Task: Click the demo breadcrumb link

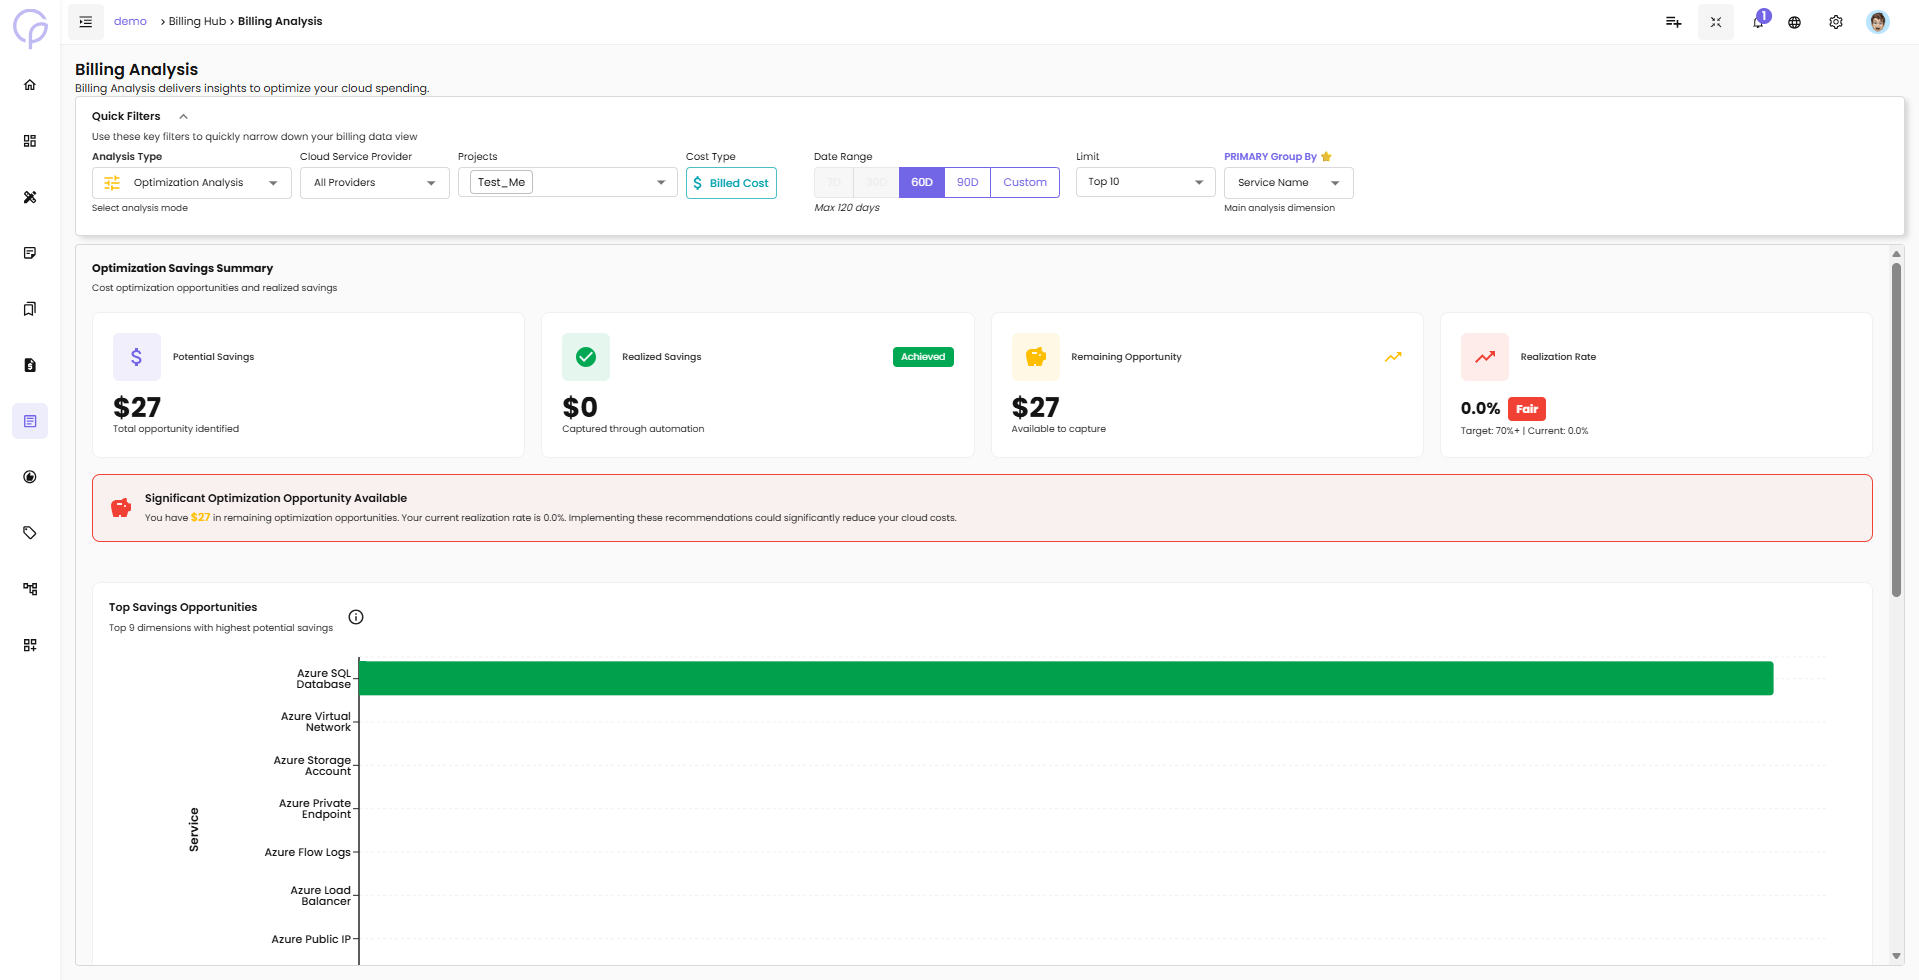Action: [130, 22]
